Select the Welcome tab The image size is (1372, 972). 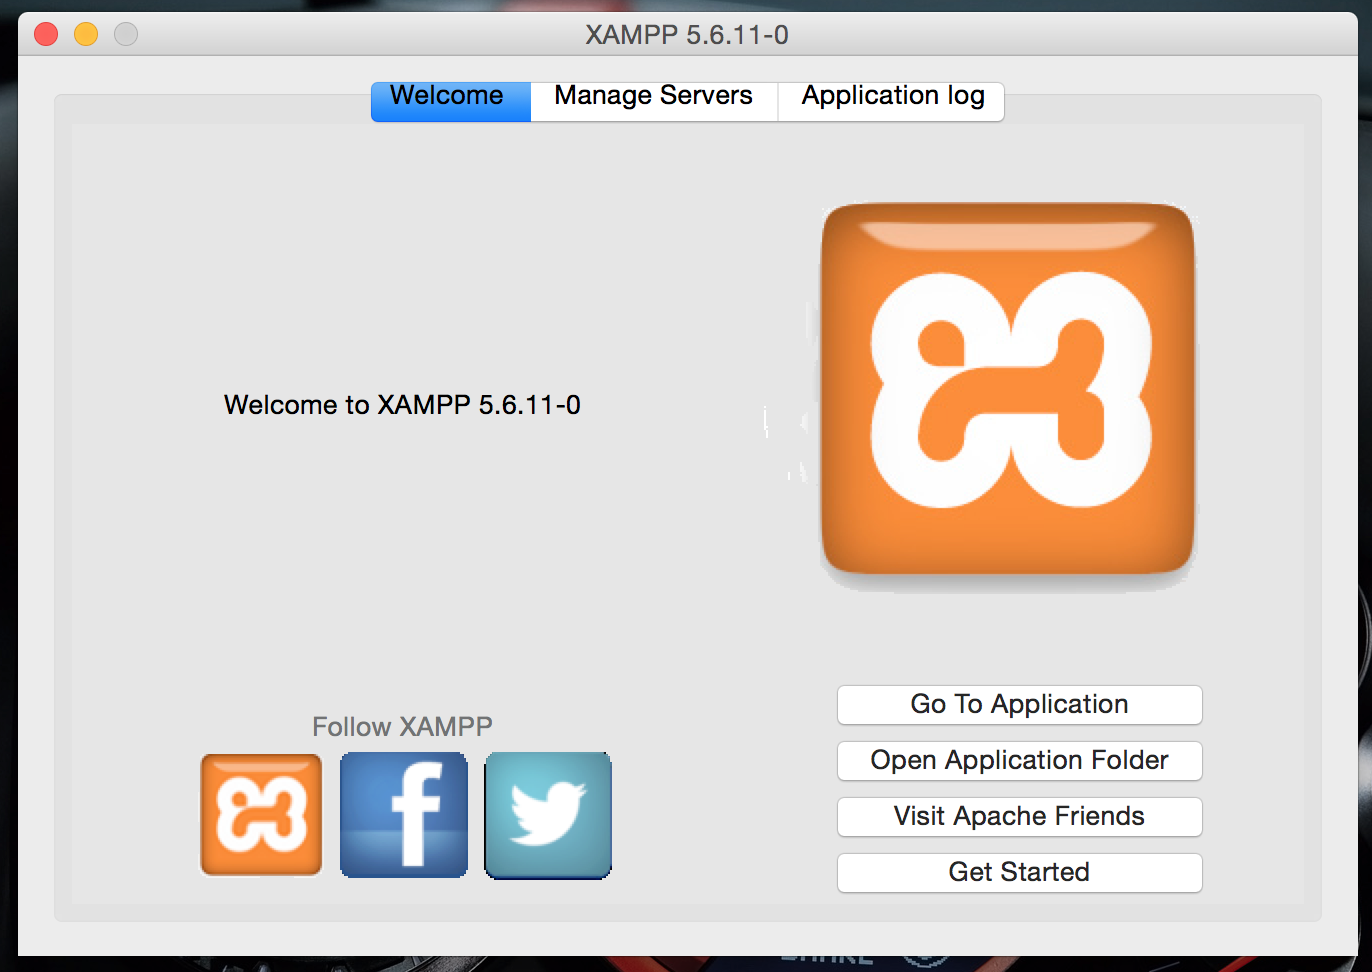coord(451,101)
